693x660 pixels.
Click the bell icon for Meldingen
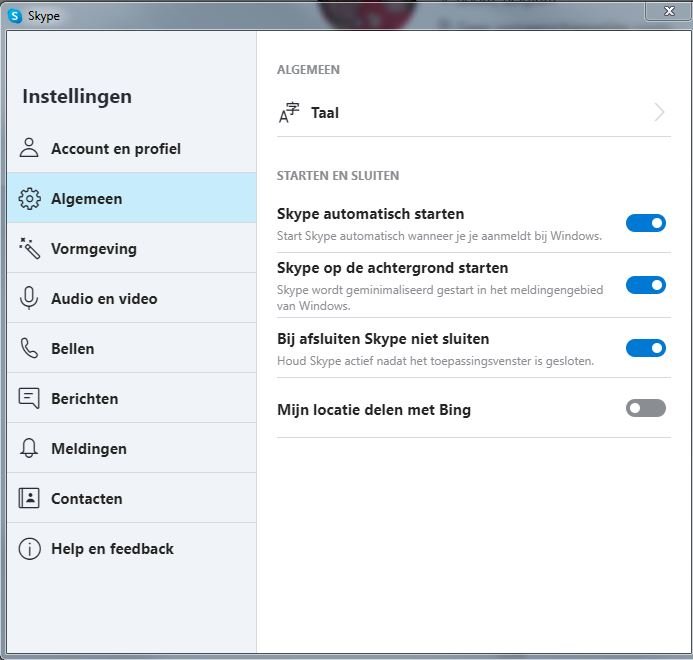[29, 448]
